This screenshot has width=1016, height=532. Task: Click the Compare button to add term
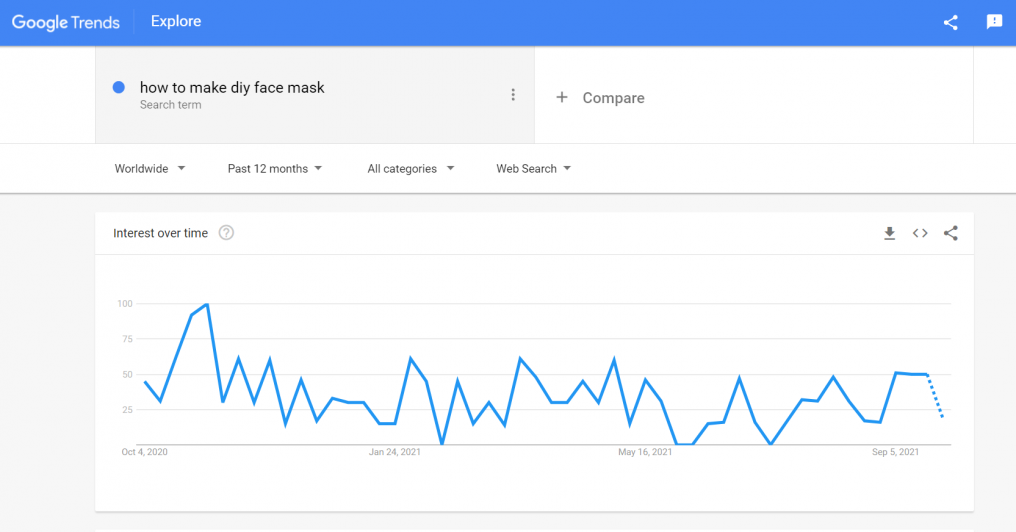pos(600,98)
